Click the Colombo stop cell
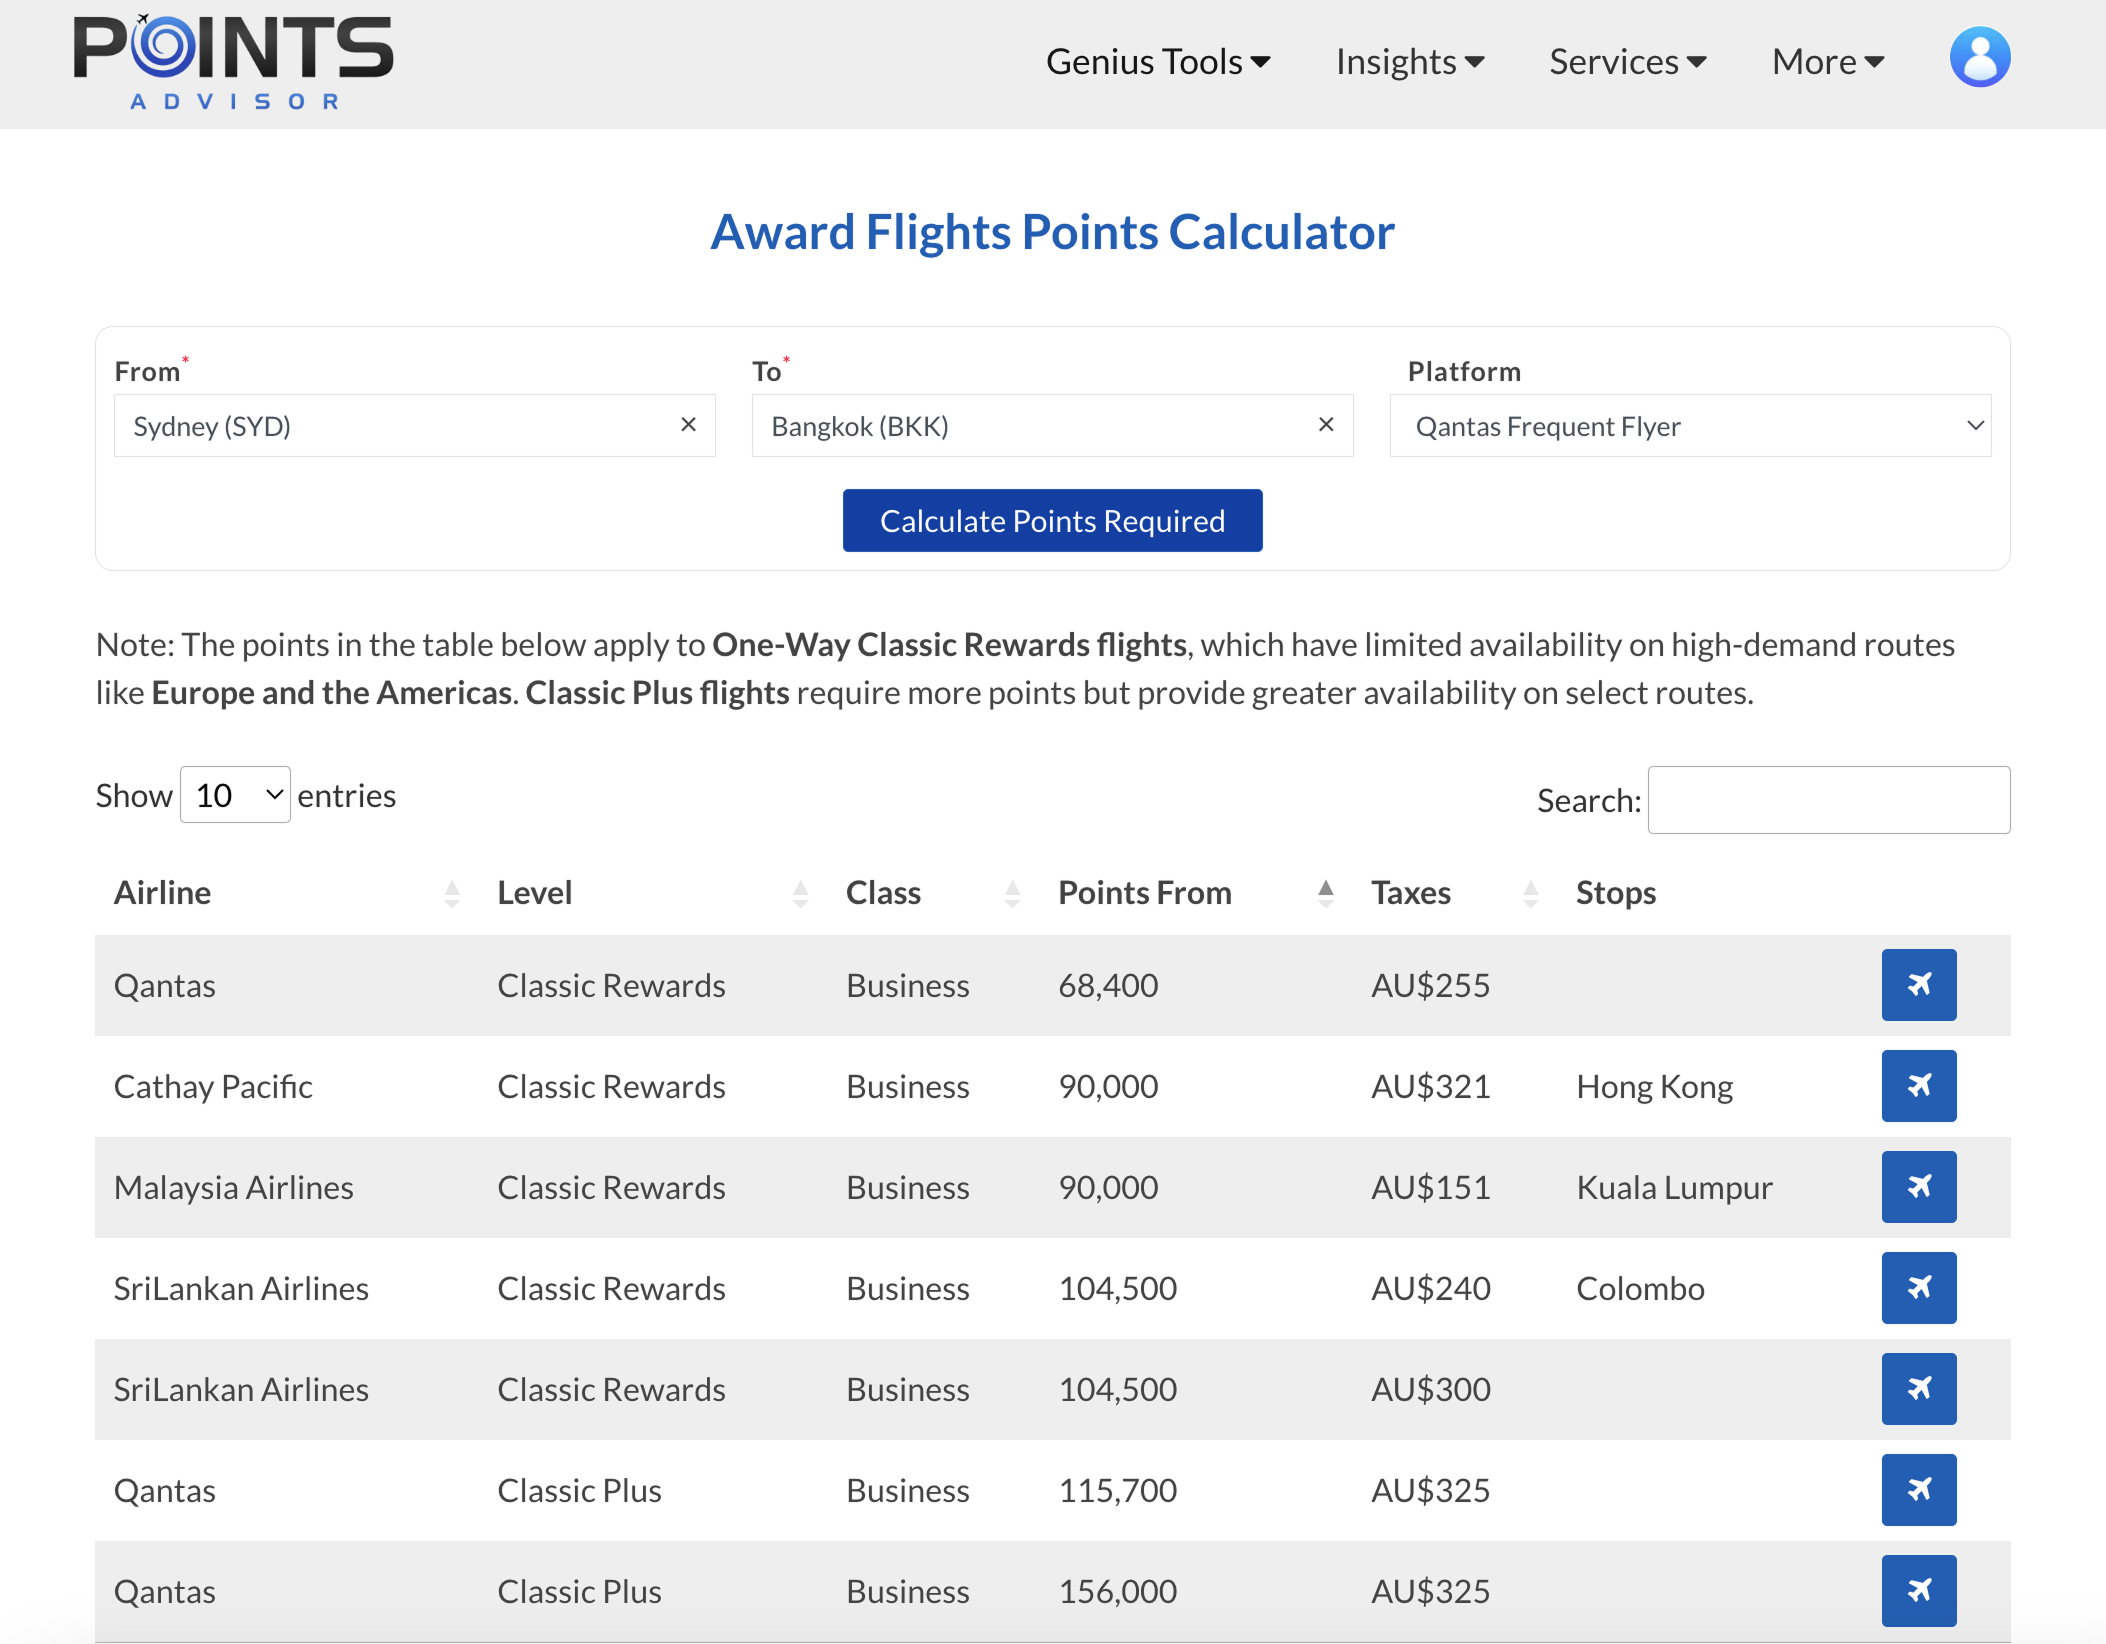Image resolution: width=2106 pixels, height=1644 pixels. tap(1640, 1288)
